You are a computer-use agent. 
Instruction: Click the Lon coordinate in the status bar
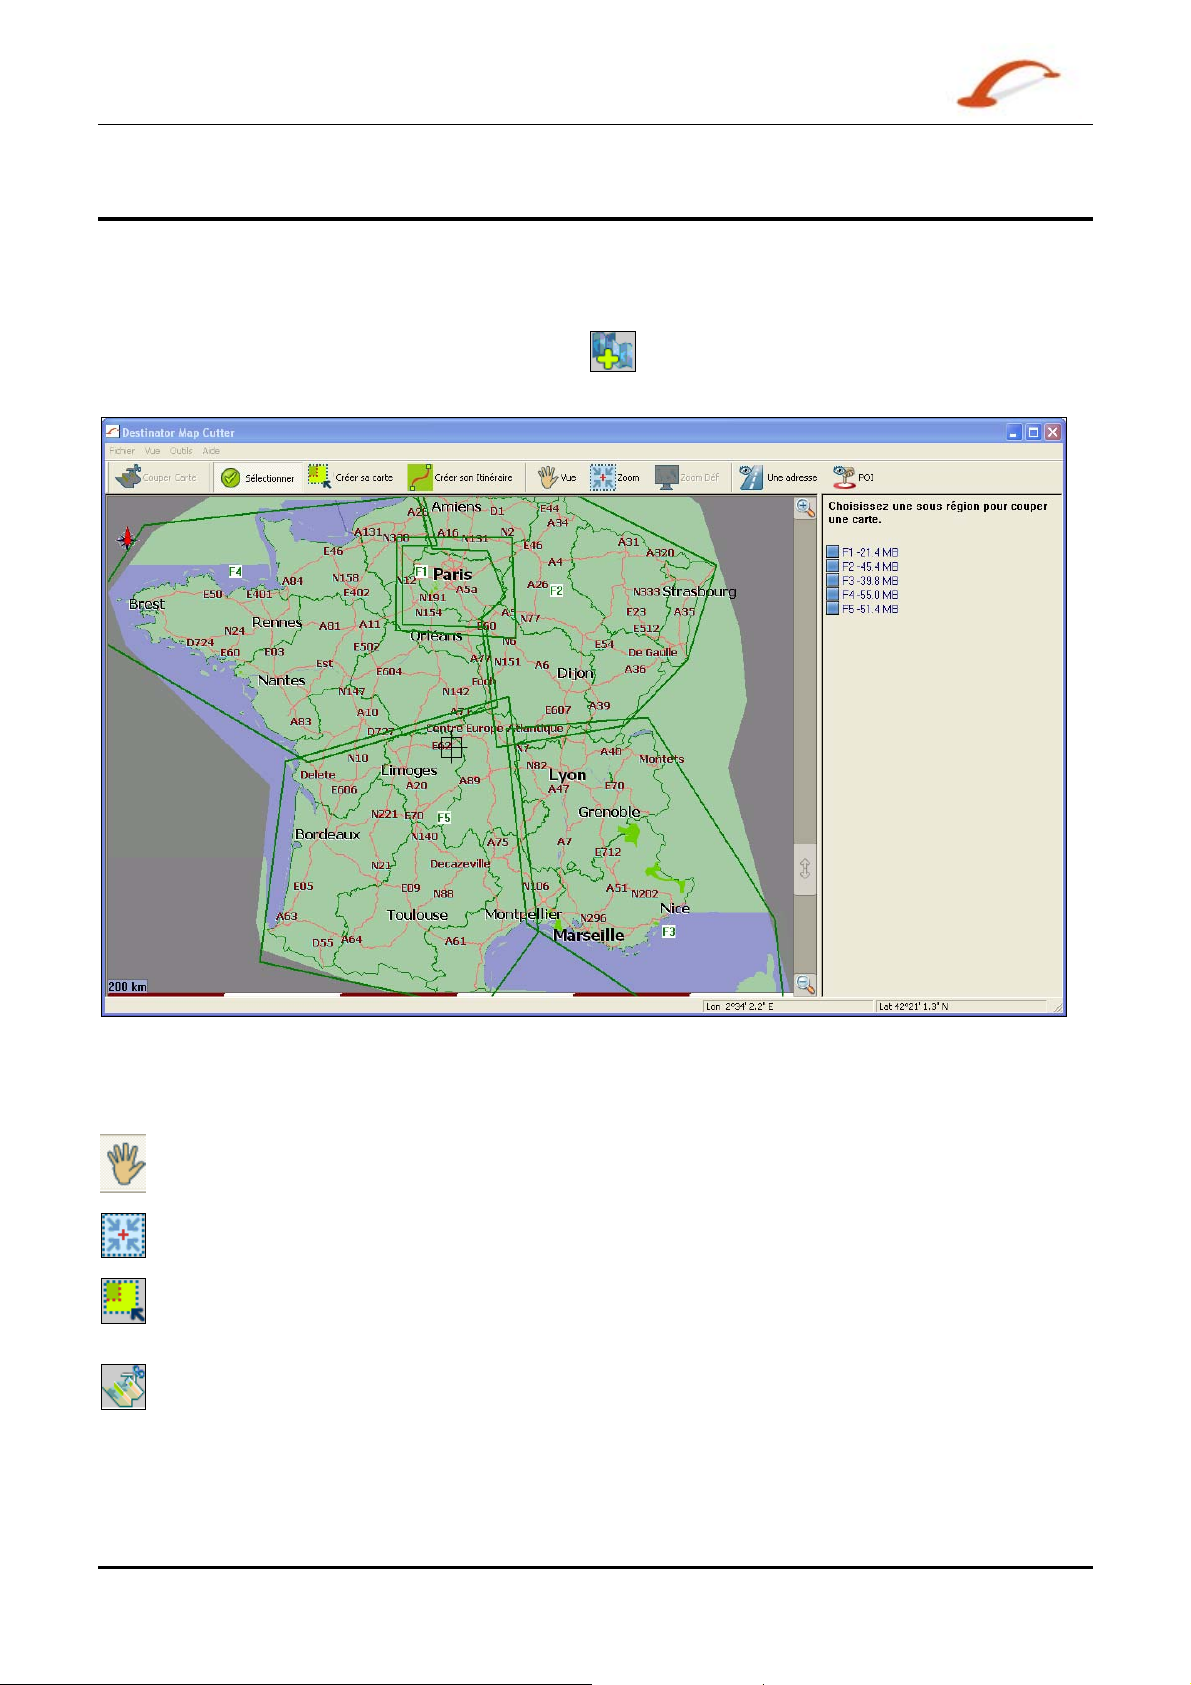click(x=740, y=1006)
